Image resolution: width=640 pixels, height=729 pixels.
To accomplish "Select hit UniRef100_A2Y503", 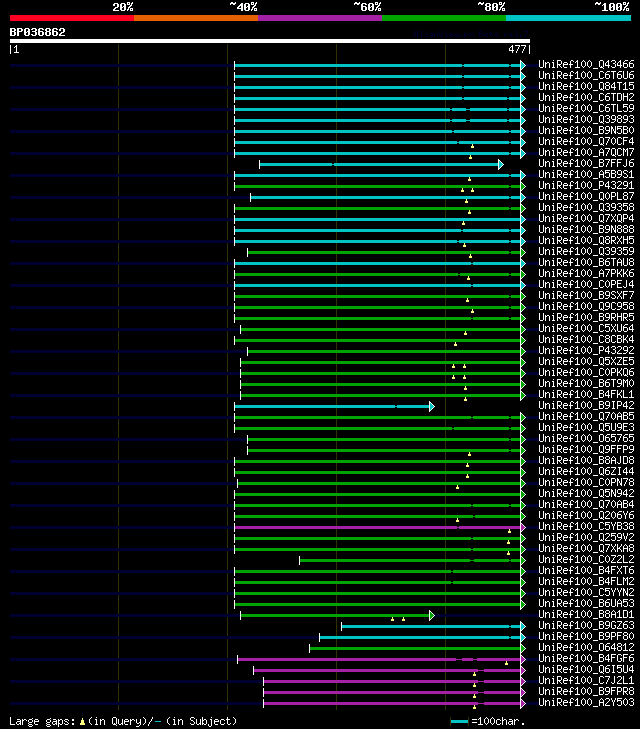I will pyautogui.click(x=586, y=703).
